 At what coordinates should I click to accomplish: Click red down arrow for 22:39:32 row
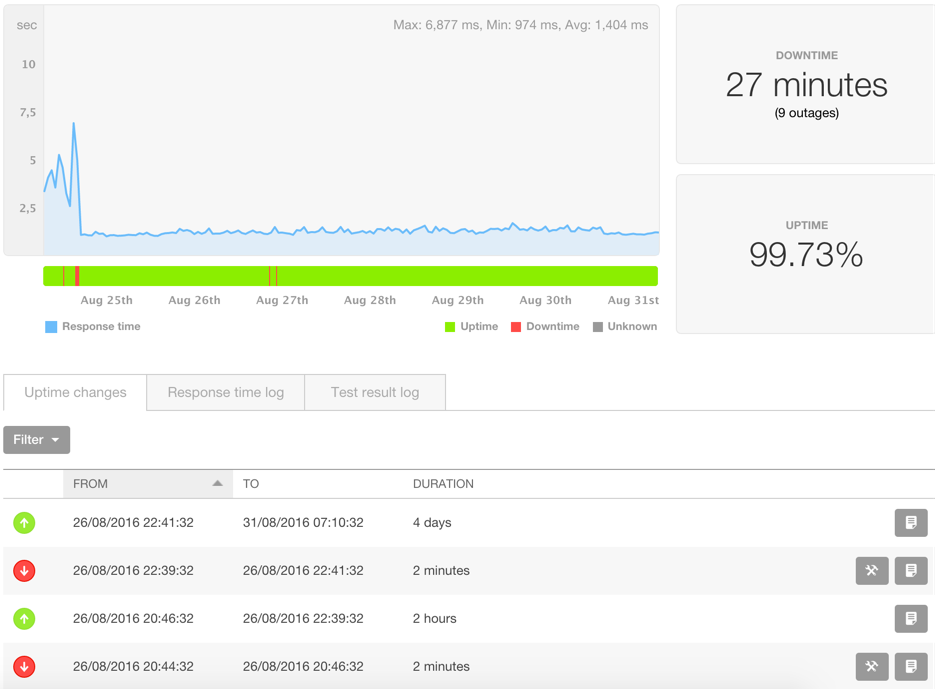24,571
